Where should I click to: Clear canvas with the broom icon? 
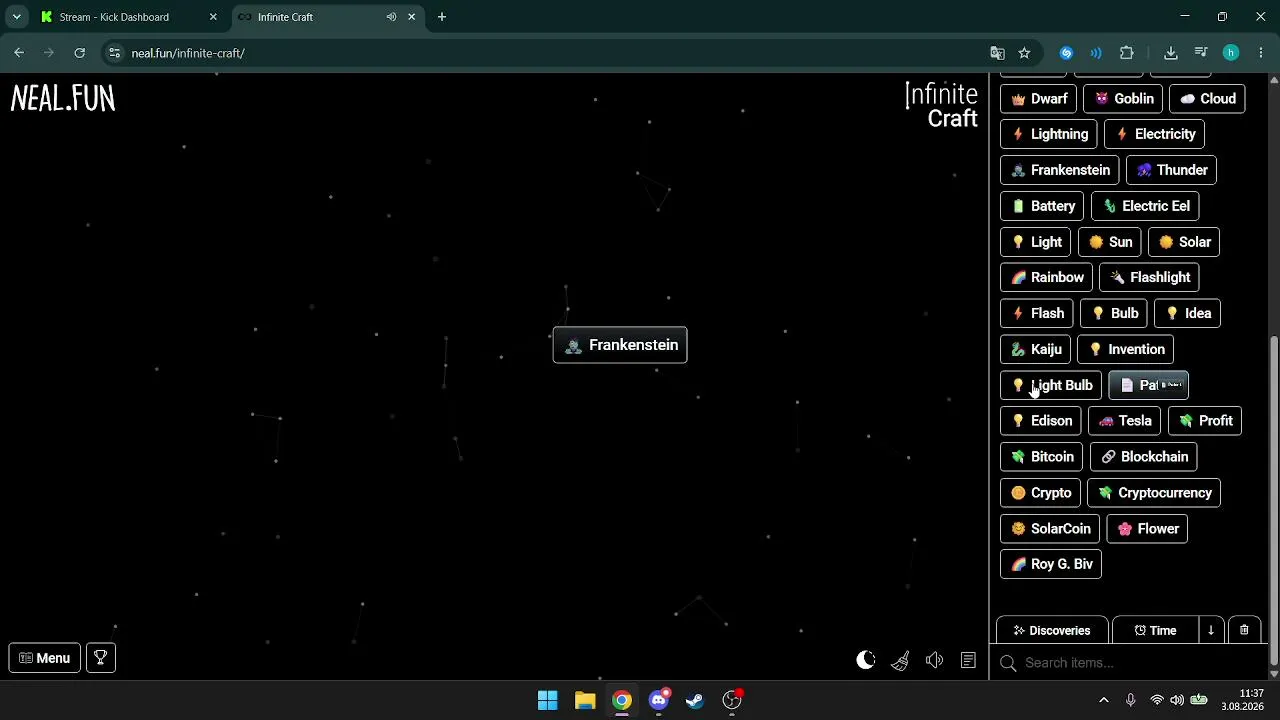coord(900,660)
